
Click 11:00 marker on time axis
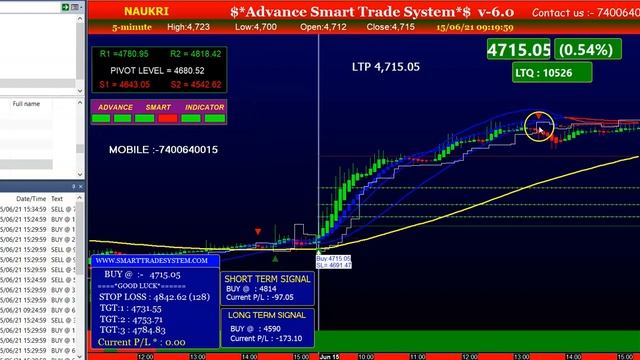418,357
